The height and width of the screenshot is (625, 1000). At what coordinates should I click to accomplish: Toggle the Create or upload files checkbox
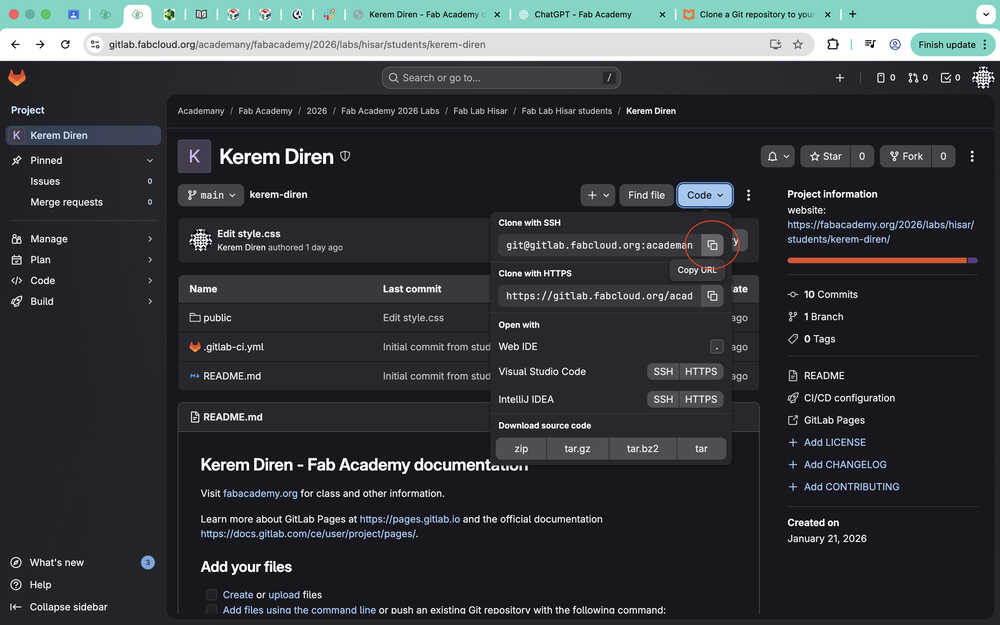(212, 594)
